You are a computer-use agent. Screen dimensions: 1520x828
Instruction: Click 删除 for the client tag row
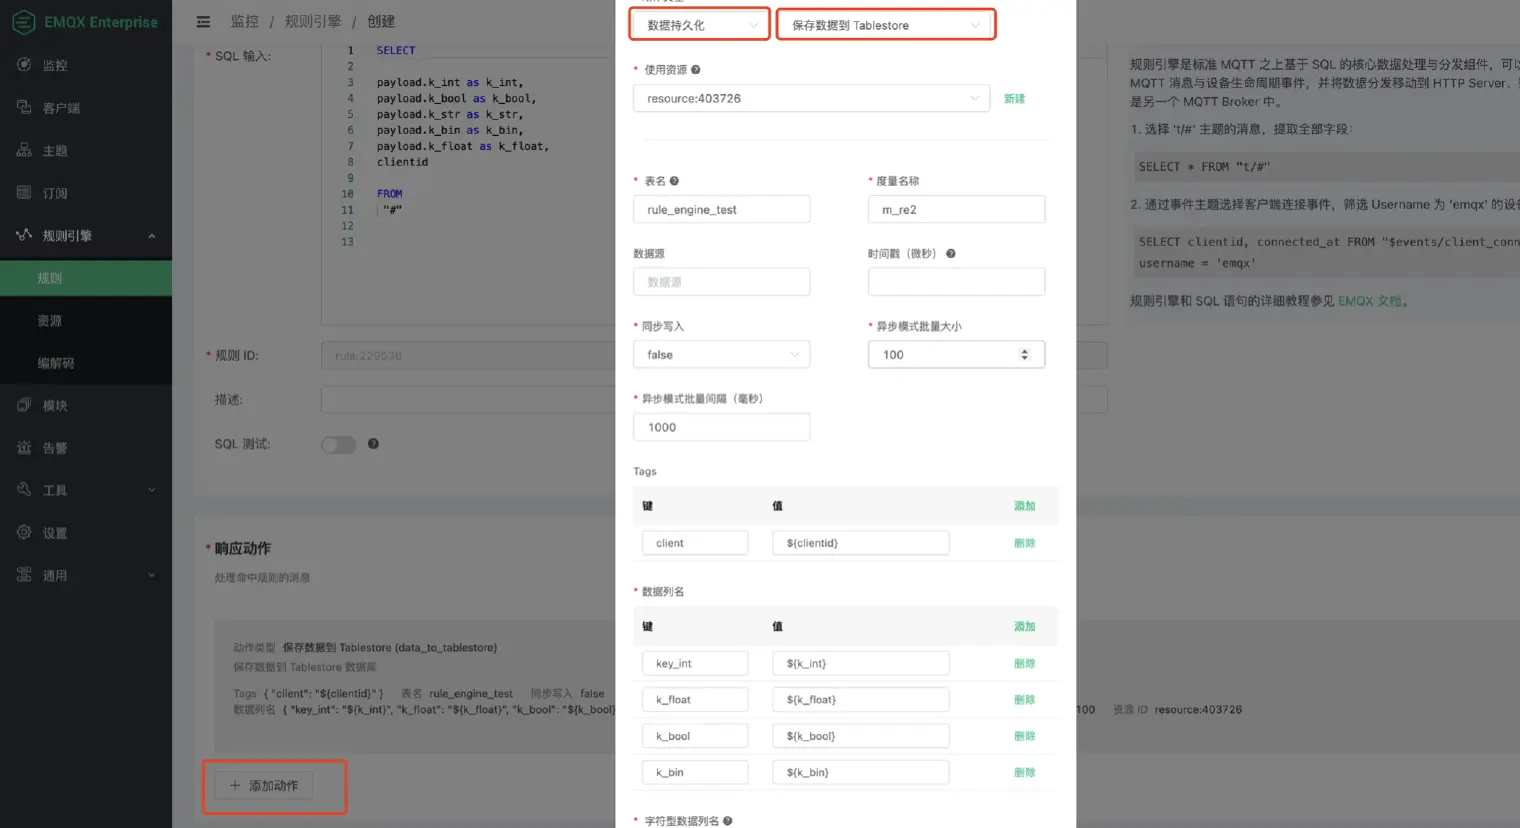click(x=1024, y=543)
